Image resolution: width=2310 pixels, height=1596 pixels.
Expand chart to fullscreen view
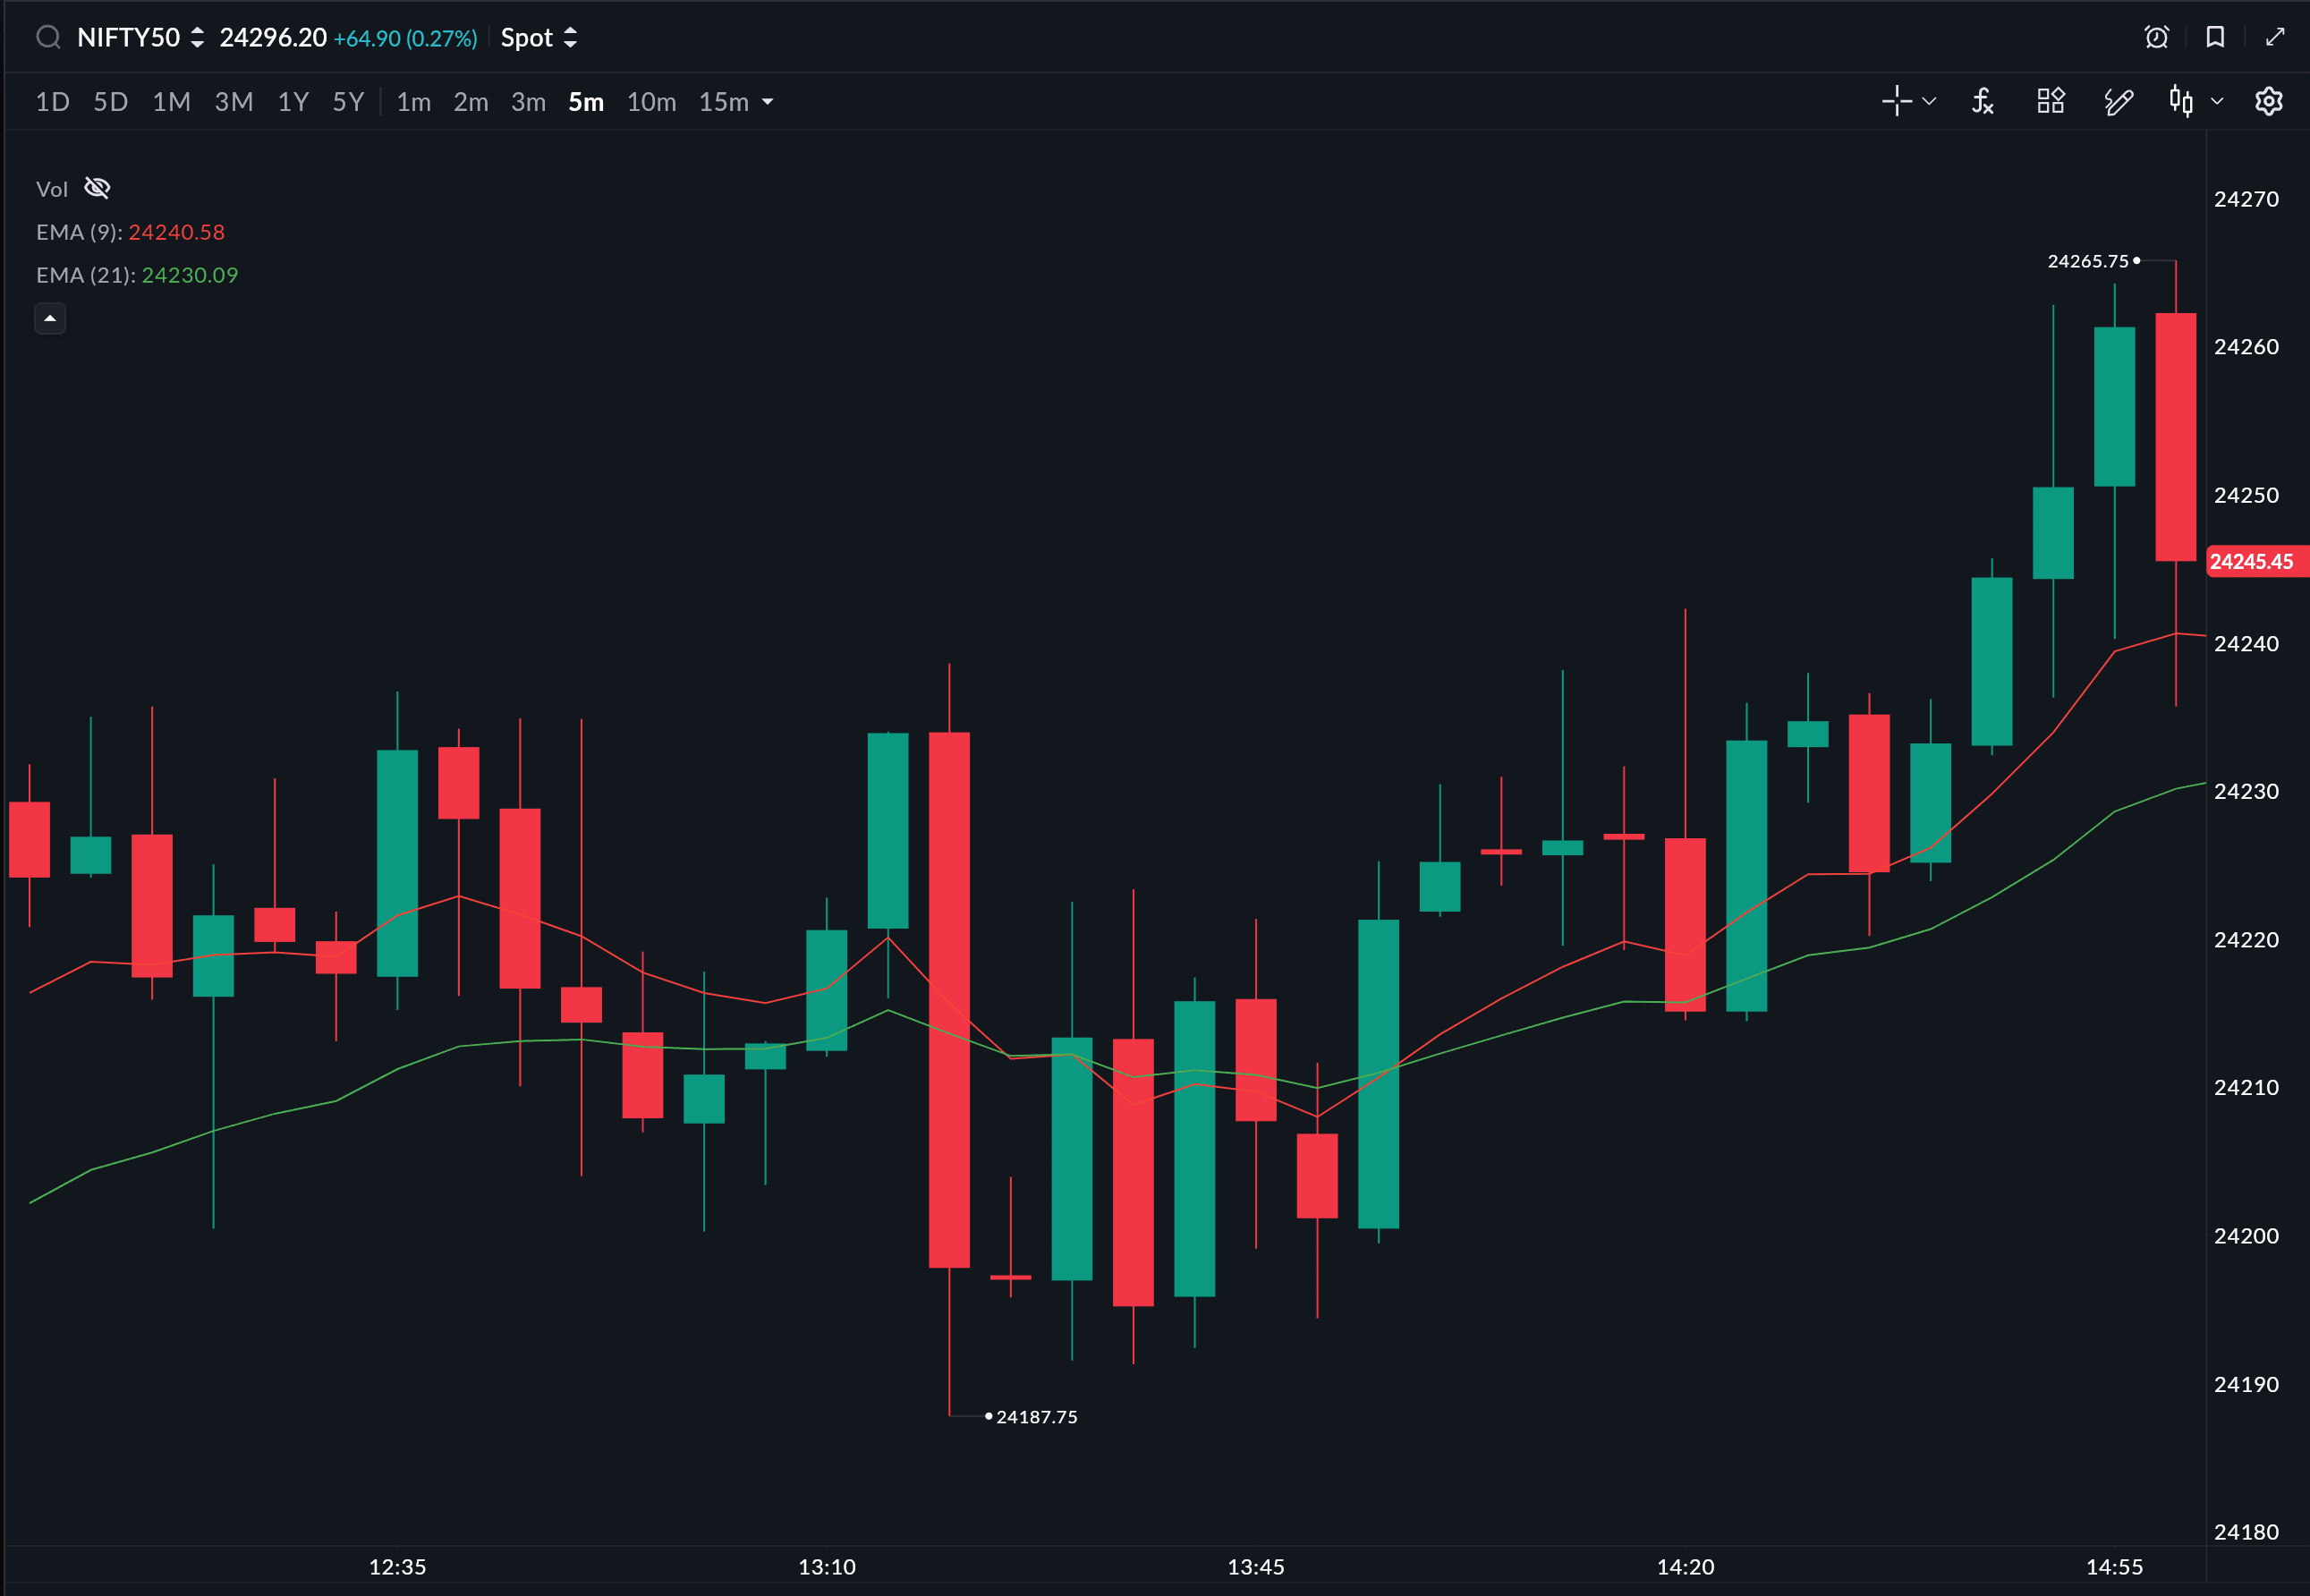point(2275,38)
